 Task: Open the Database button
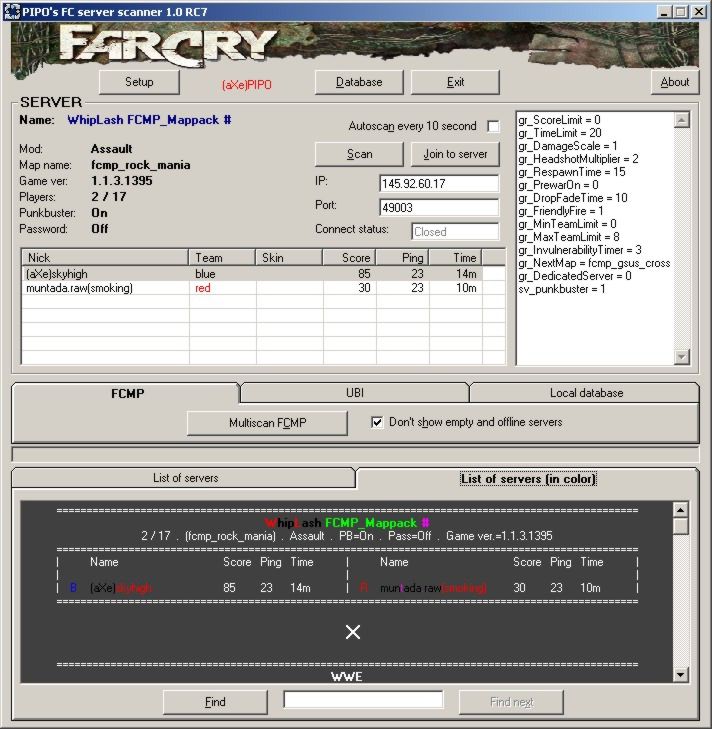click(x=359, y=82)
